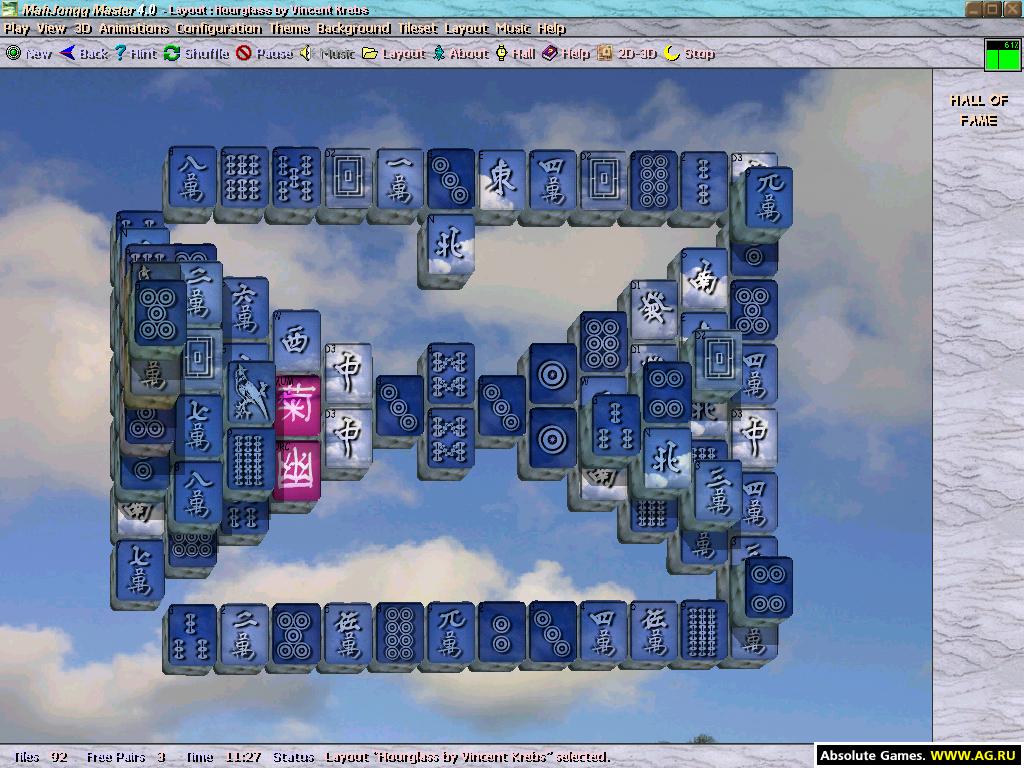Switch view with the 2D-3D button
The height and width of the screenshot is (768, 1024).
(x=626, y=54)
